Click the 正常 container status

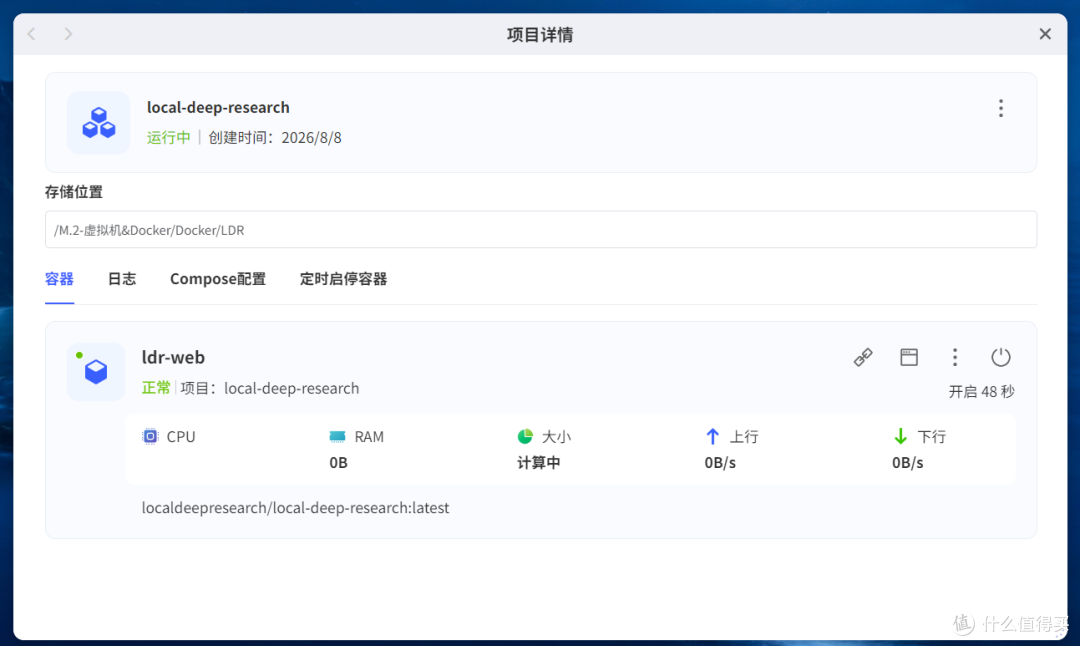[x=156, y=388]
